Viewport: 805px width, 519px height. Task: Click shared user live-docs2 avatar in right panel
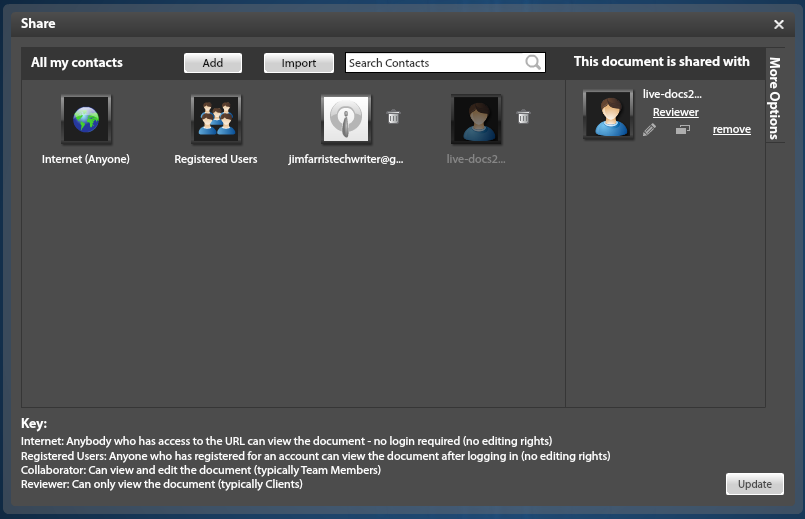pyautogui.click(x=608, y=115)
